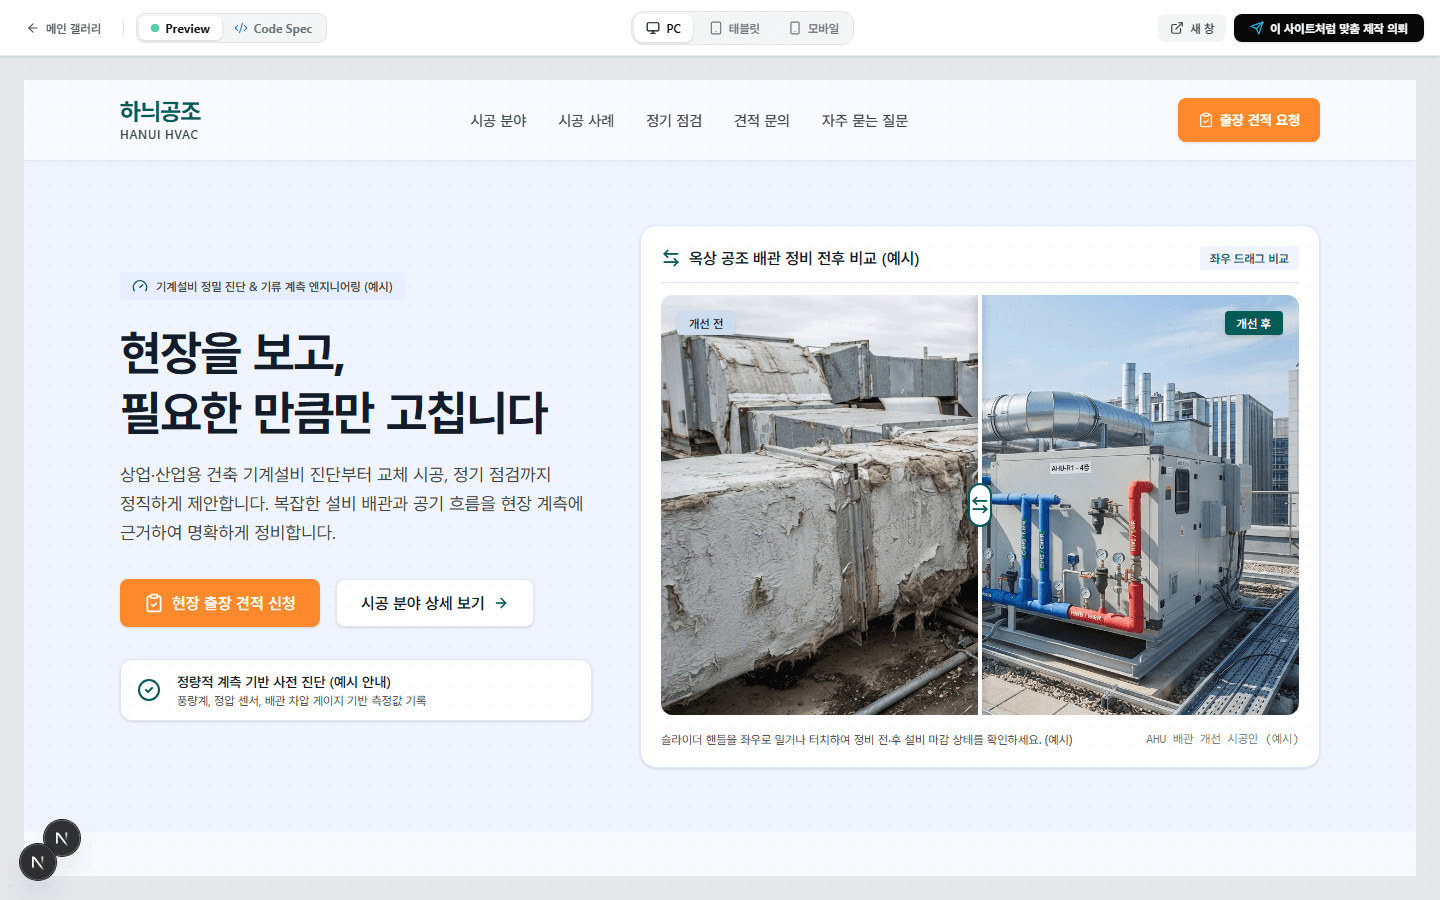Image resolution: width=1440 pixels, height=900 pixels.
Task: Click the lower N badge icon
Action: [x=38, y=862]
